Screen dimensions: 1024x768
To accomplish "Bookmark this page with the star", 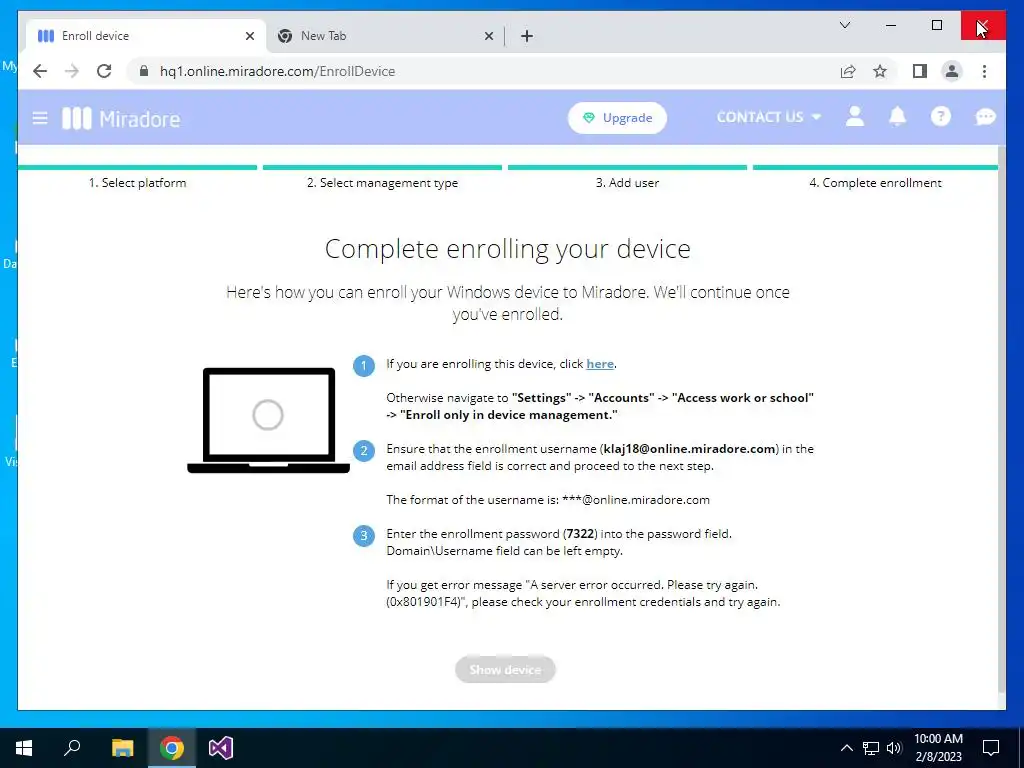I will tap(880, 71).
